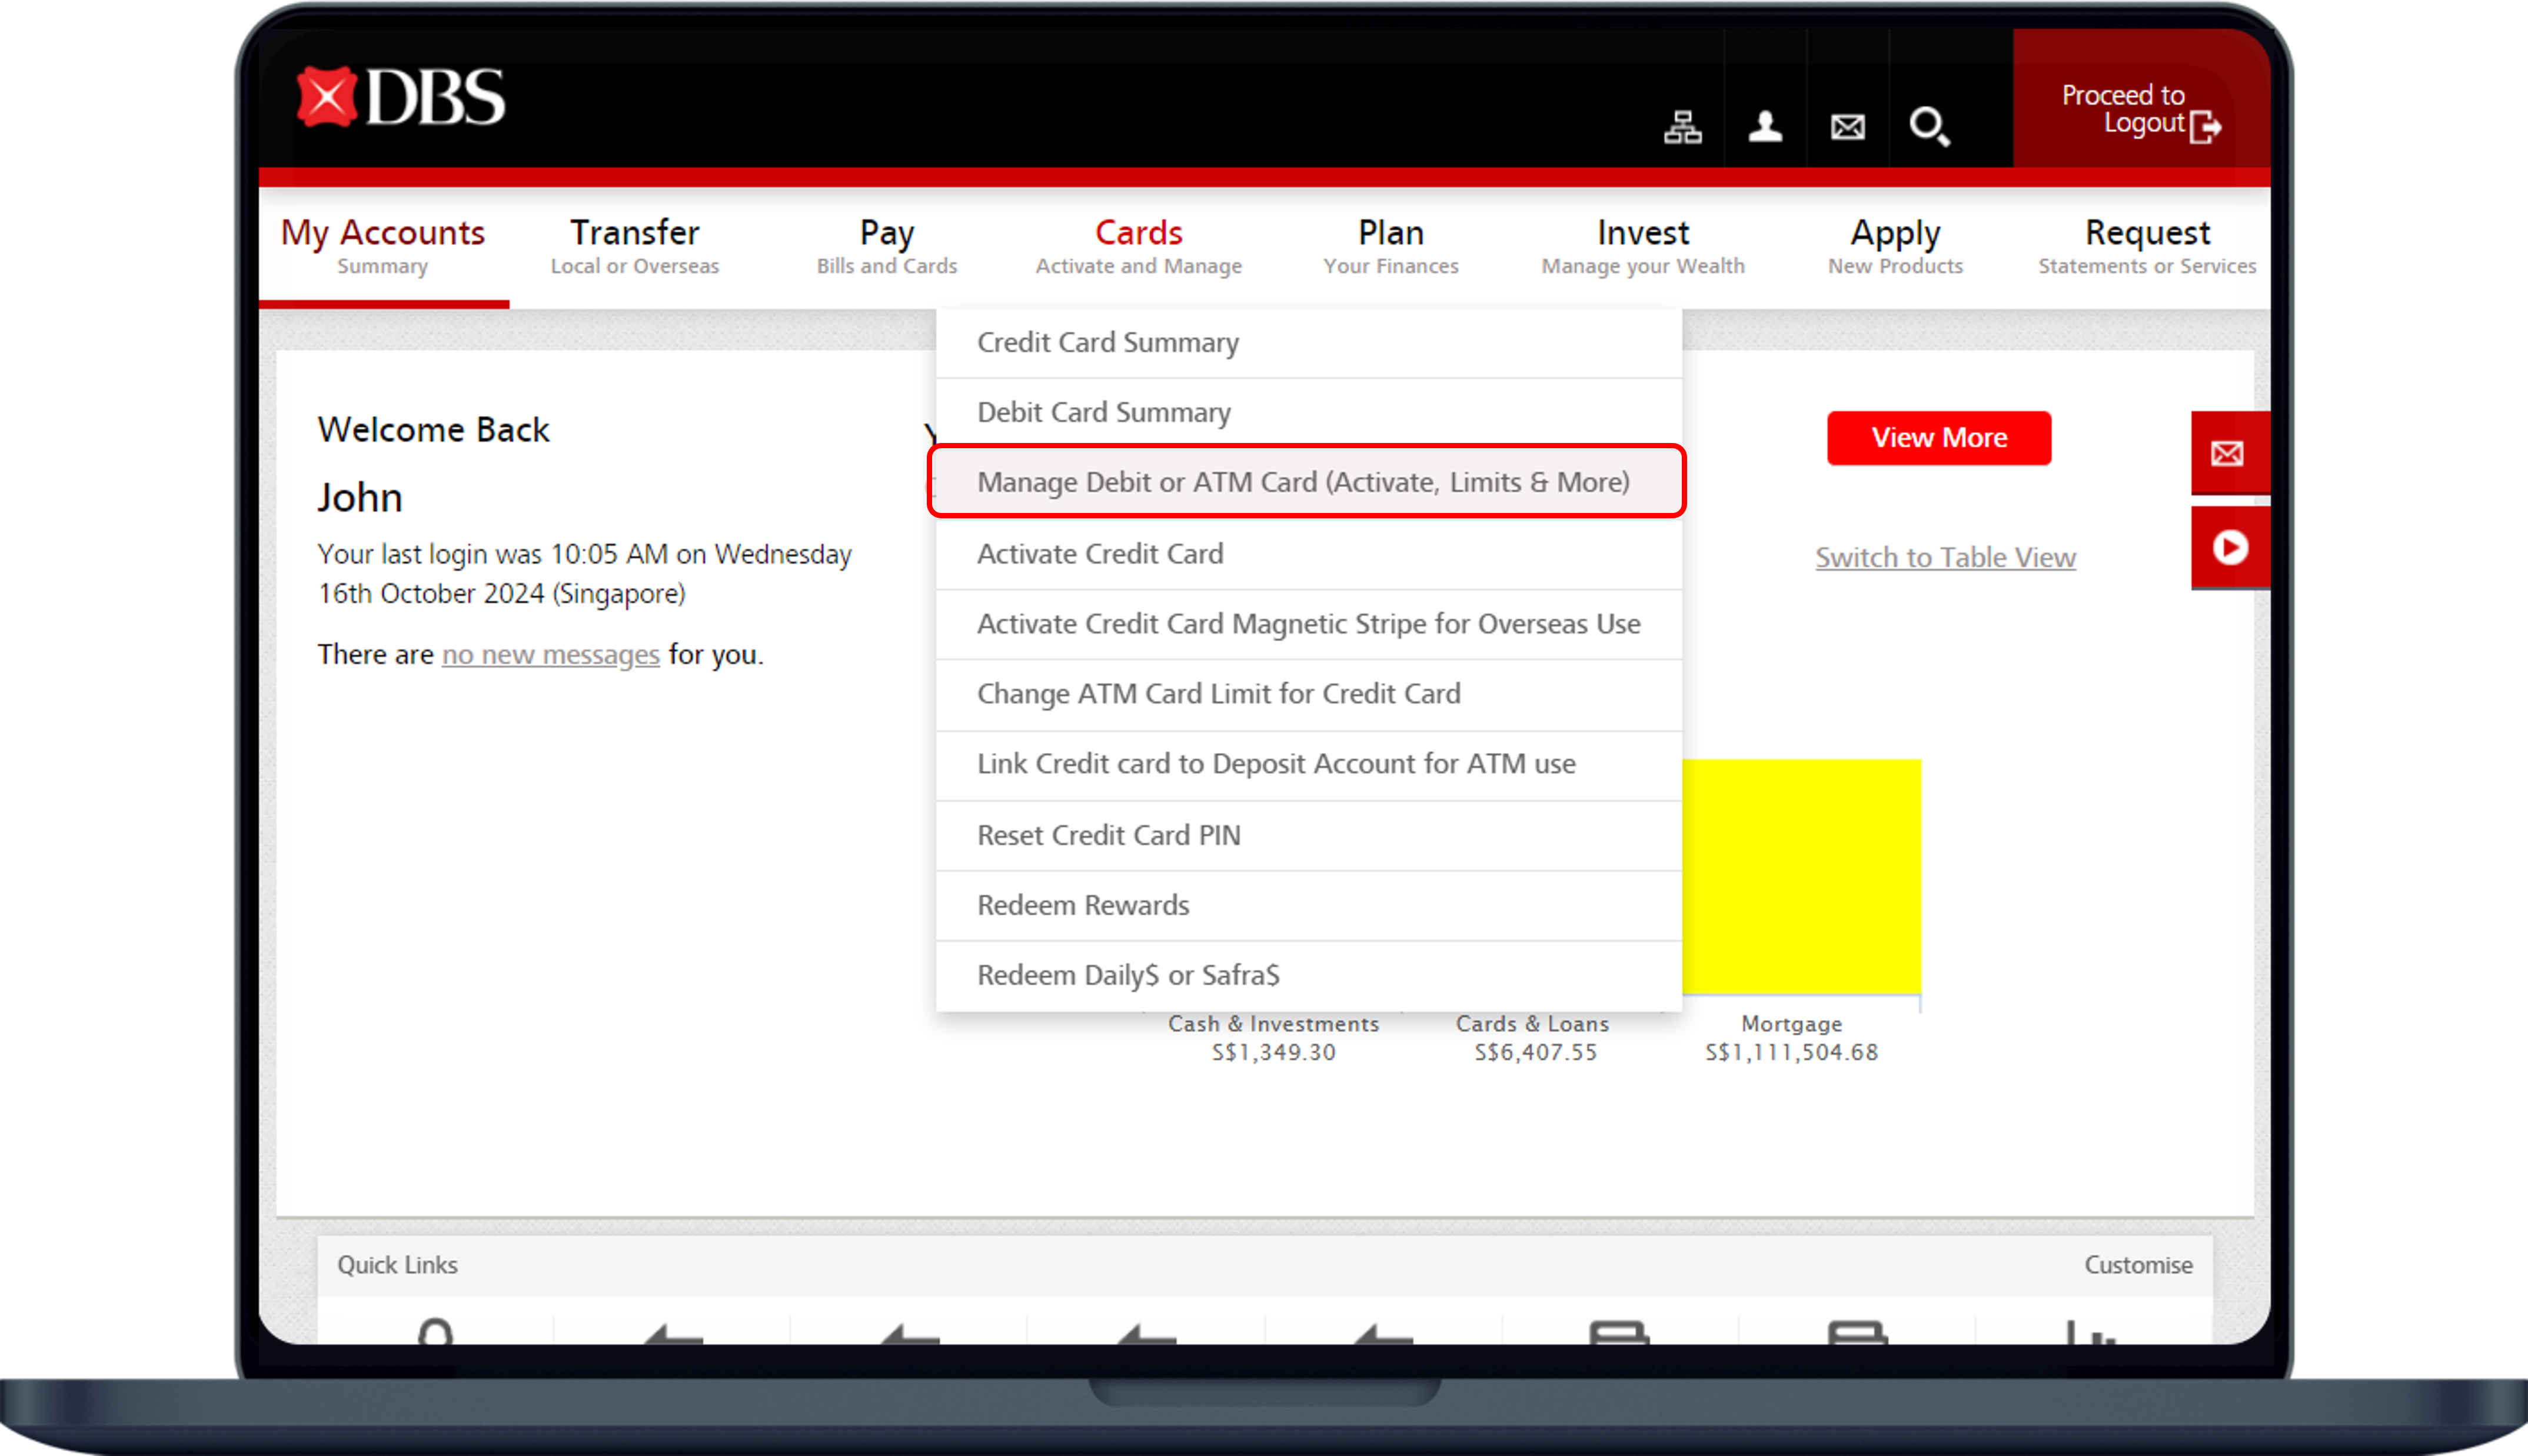2528x1456 pixels.
Task: Click Cash & Investments S$1,349.30 label
Action: pyautogui.click(x=1273, y=1038)
